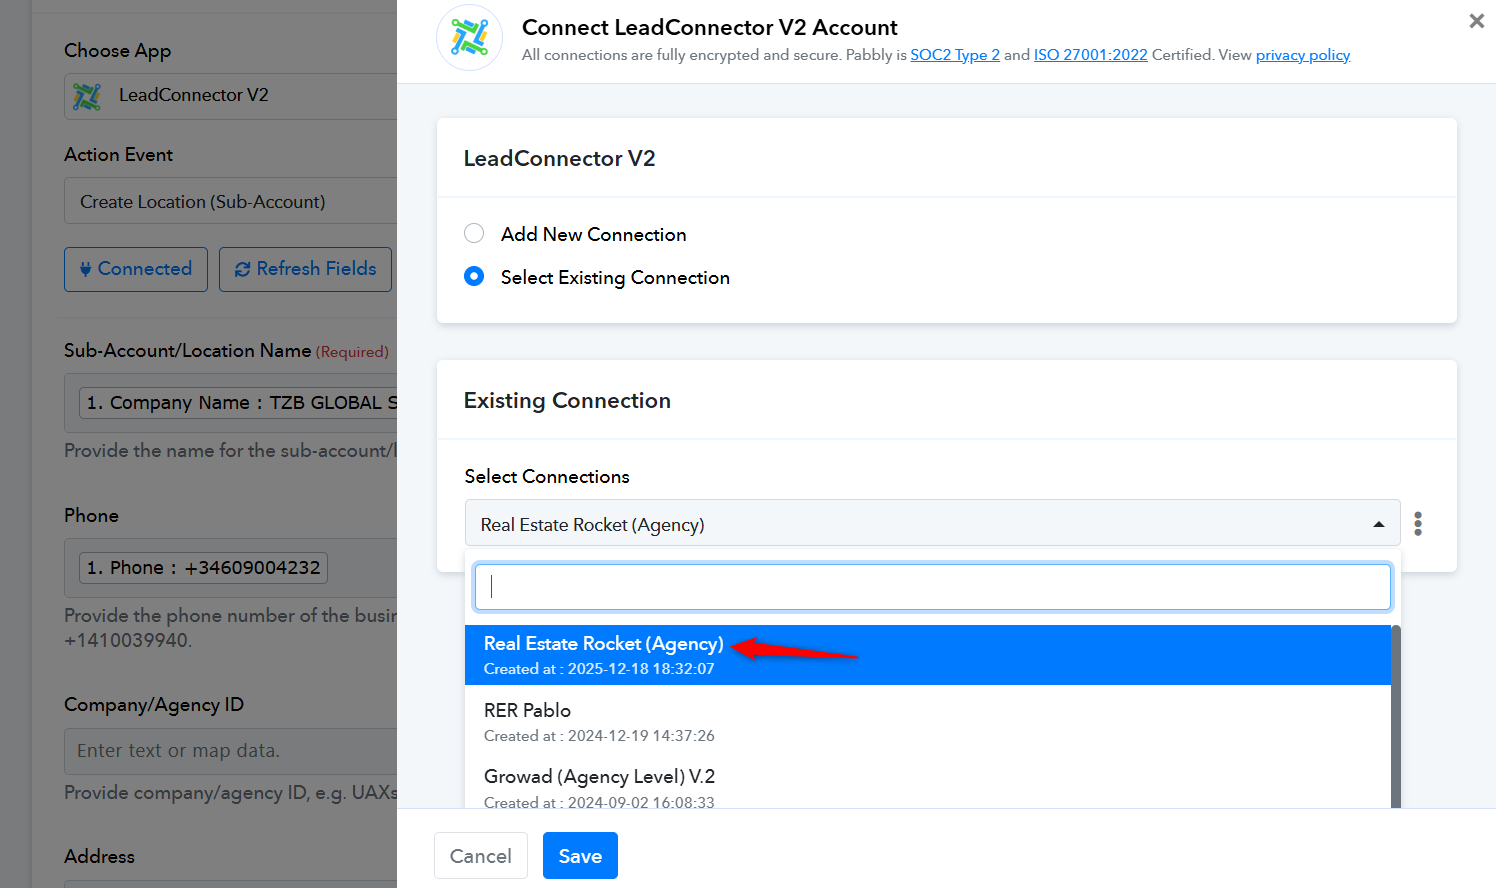This screenshot has width=1496, height=888.
Task: Click the LeadConnector V2 app icon in Choose App
Action: [x=88, y=96]
